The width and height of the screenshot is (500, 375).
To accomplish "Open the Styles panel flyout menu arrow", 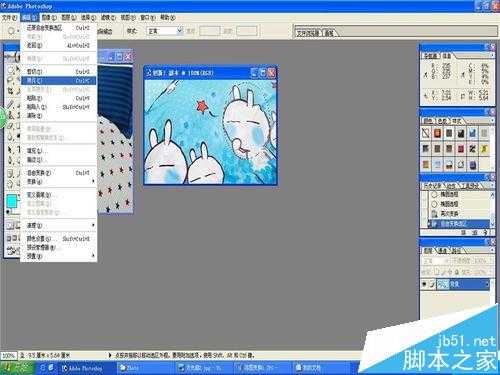I will [x=492, y=120].
